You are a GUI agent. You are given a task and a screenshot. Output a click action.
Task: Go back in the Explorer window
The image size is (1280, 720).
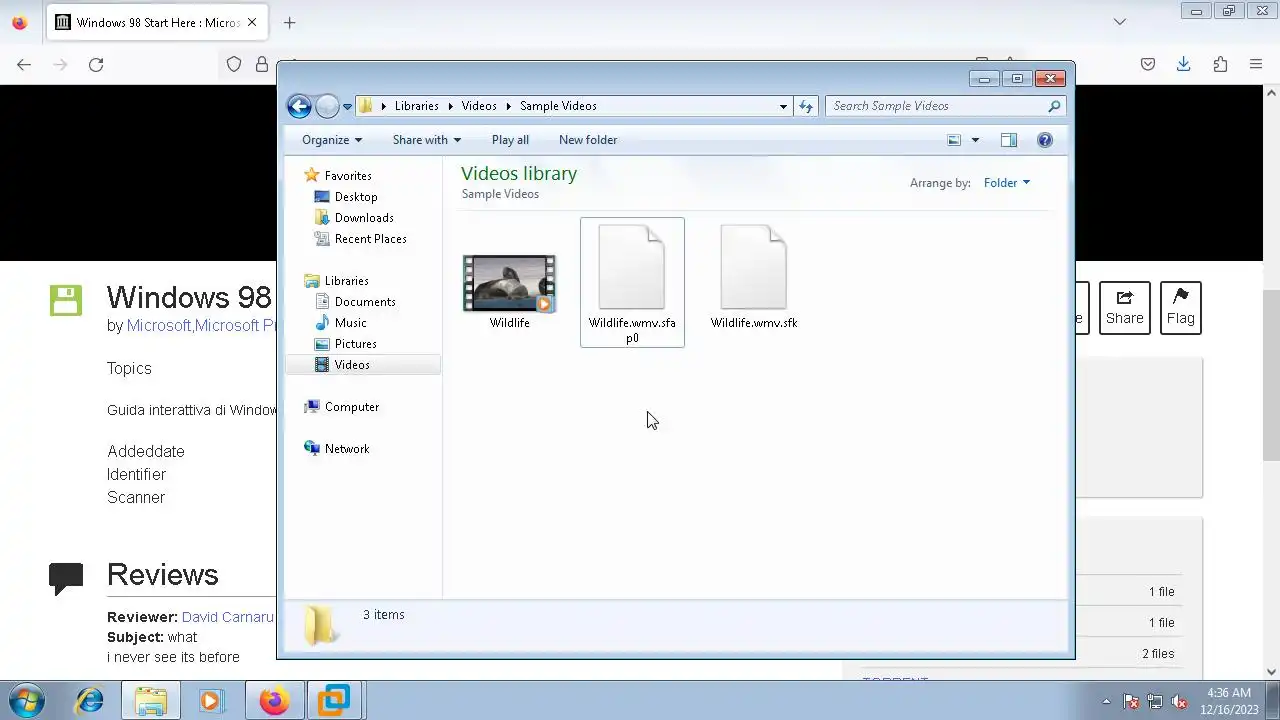299,106
